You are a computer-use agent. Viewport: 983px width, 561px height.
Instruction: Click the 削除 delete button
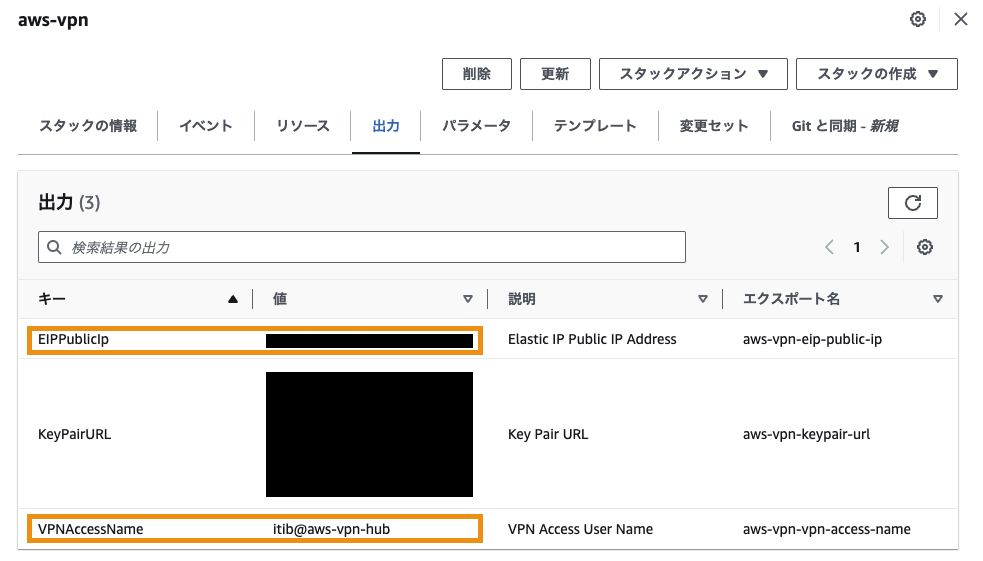(x=476, y=74)
